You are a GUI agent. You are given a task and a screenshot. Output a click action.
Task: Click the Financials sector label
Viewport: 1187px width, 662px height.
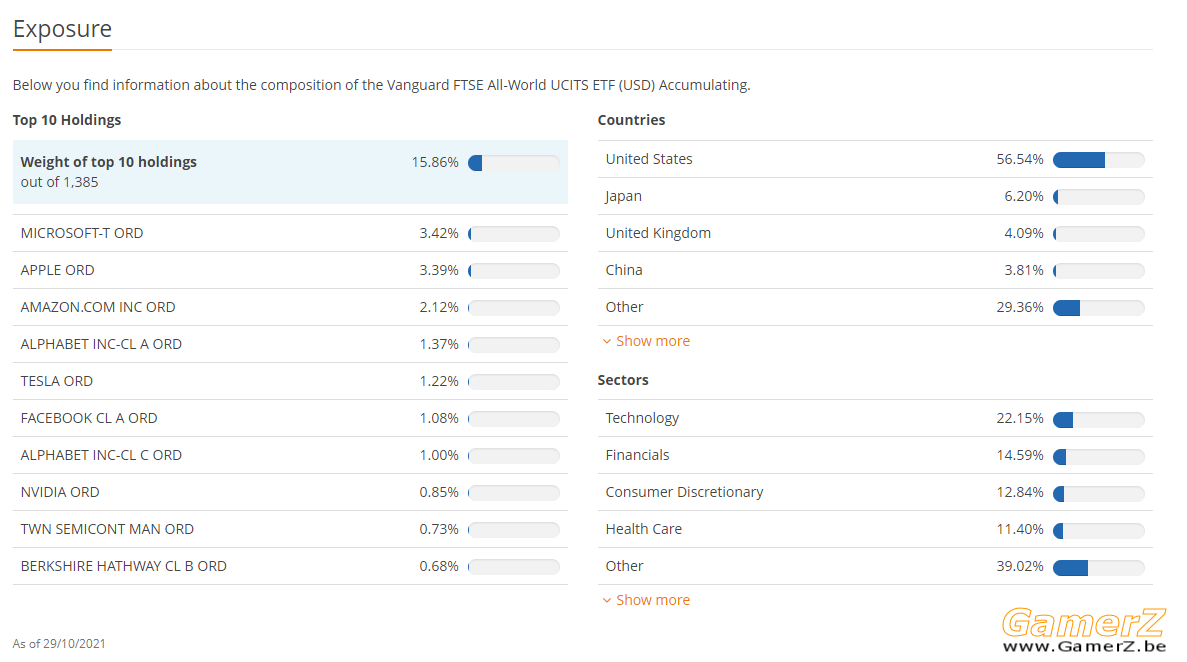point(637,455)
